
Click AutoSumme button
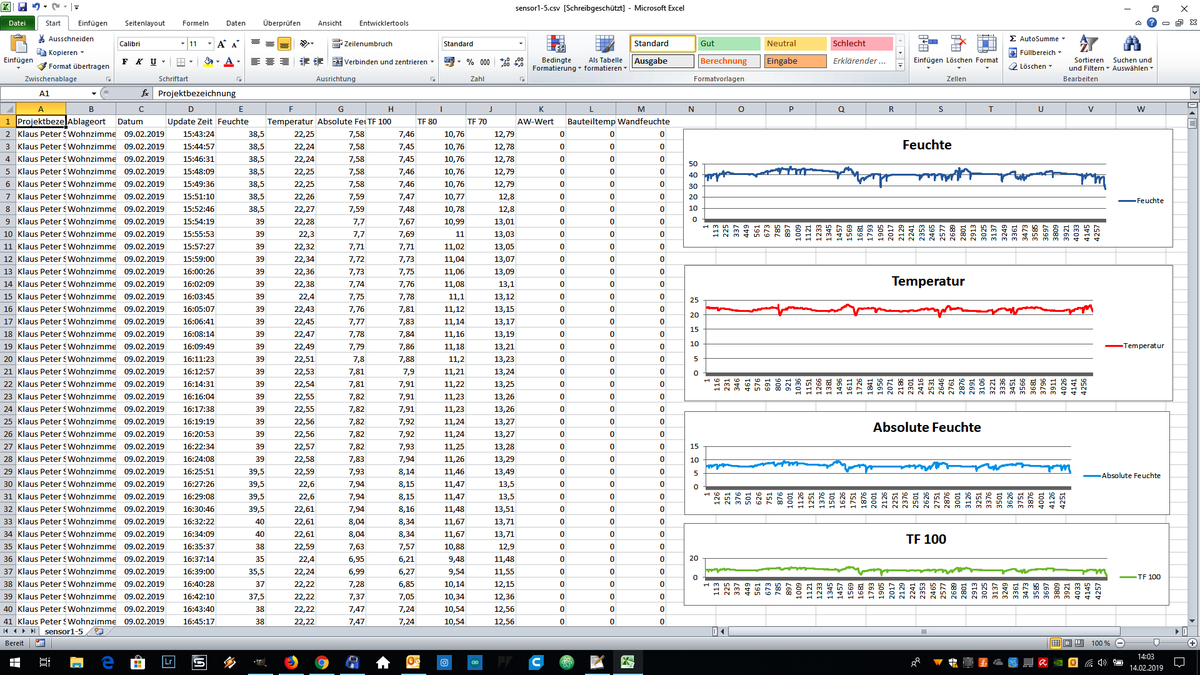[1037, 38]
